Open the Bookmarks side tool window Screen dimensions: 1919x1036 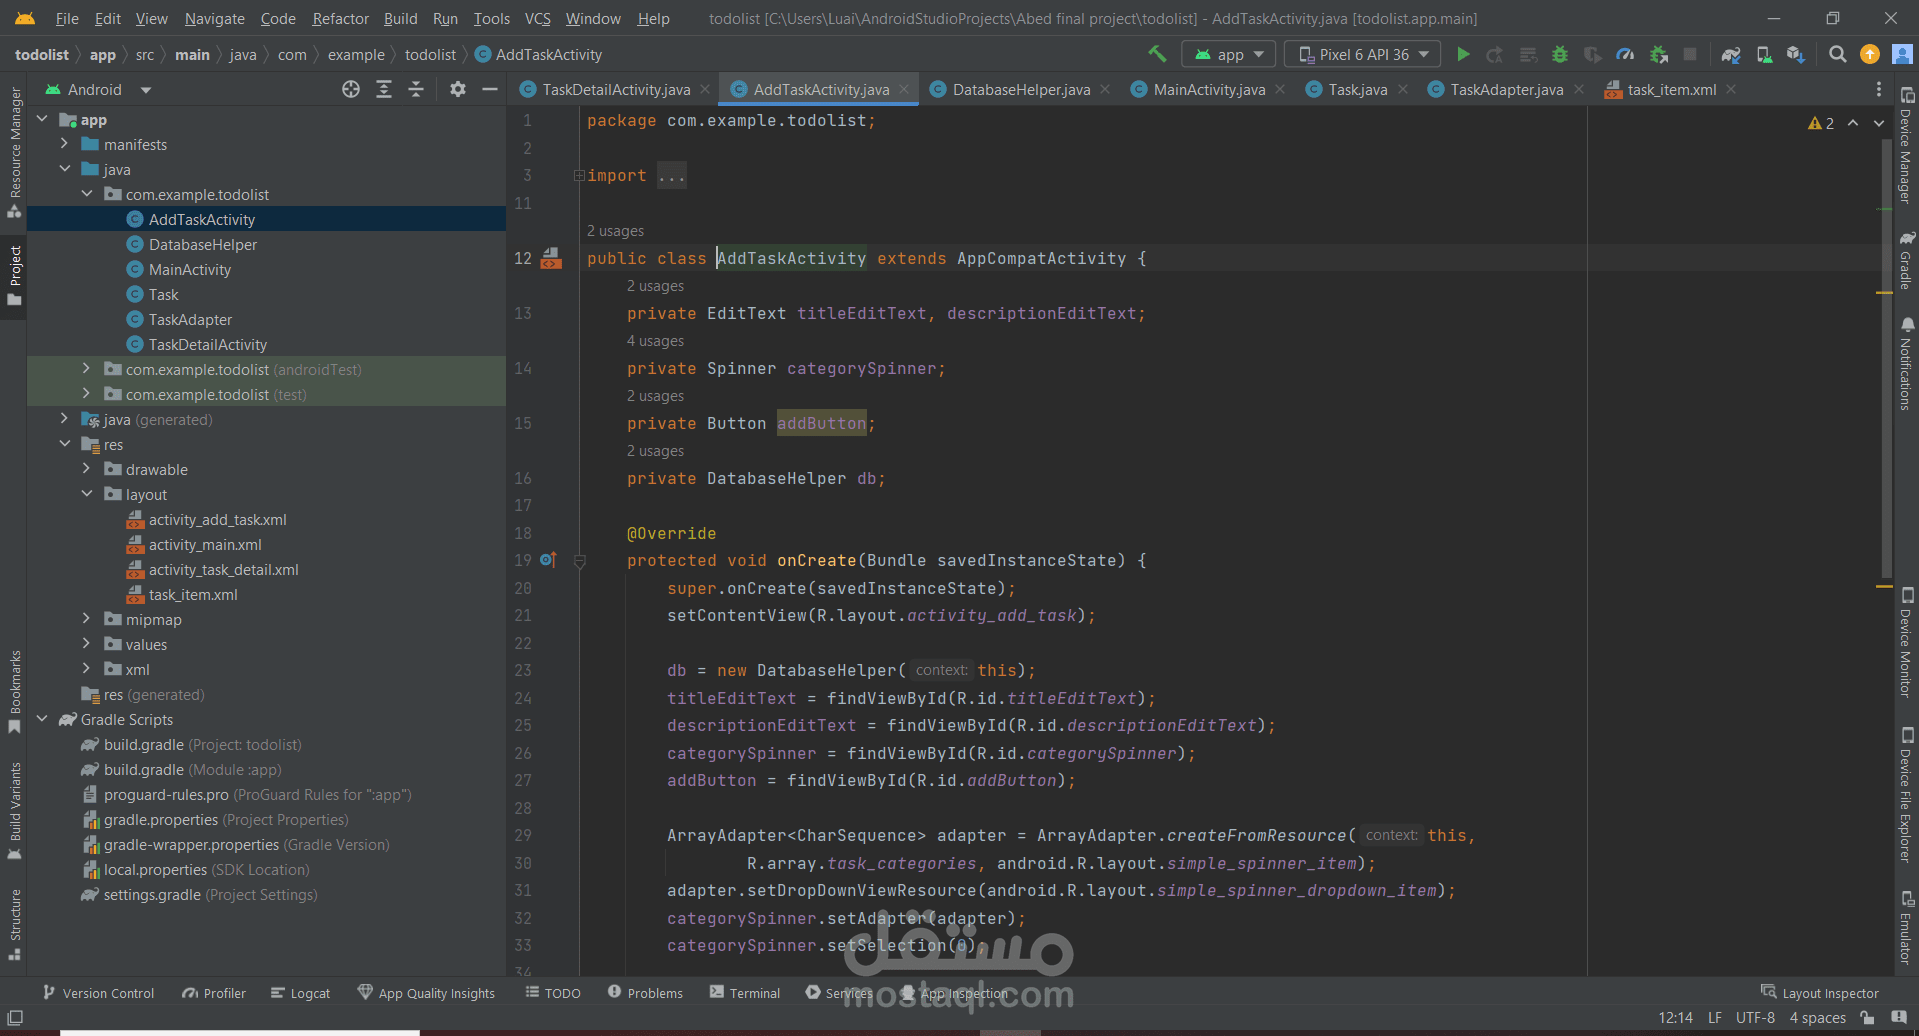click(15, 692)
